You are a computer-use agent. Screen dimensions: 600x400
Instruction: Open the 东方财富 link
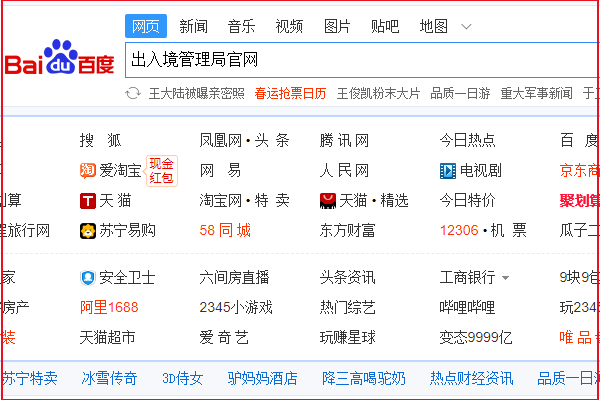(347, 231)
